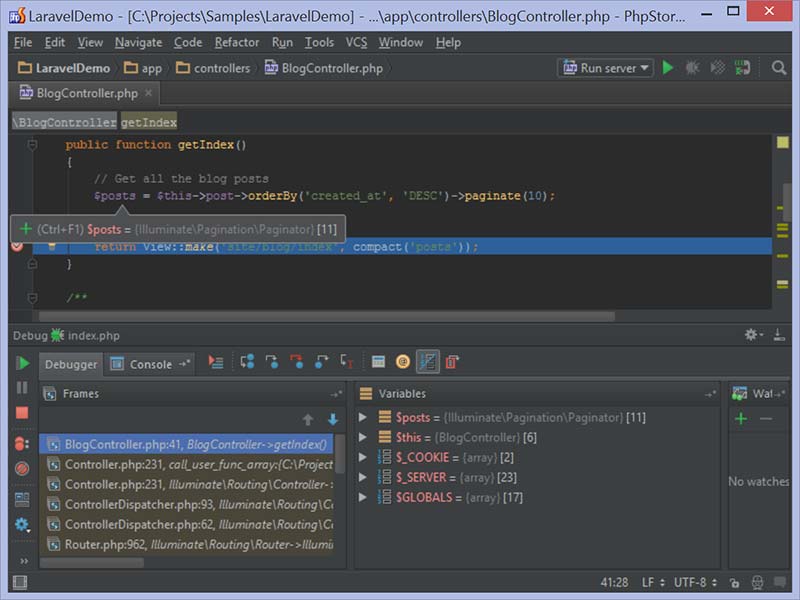This screenshot has width=800, height=600.
Task: Pause the program in Debug panel
Action: click(22, 388)
